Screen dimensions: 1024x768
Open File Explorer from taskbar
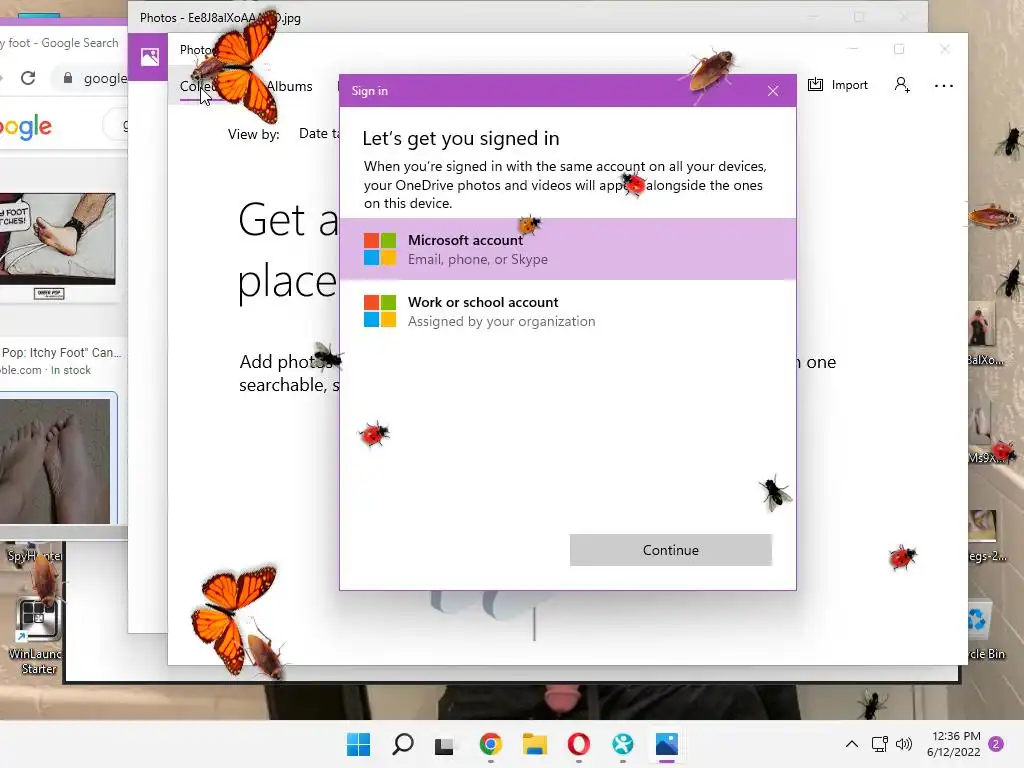pyautogui.click(x=535, y=744)
